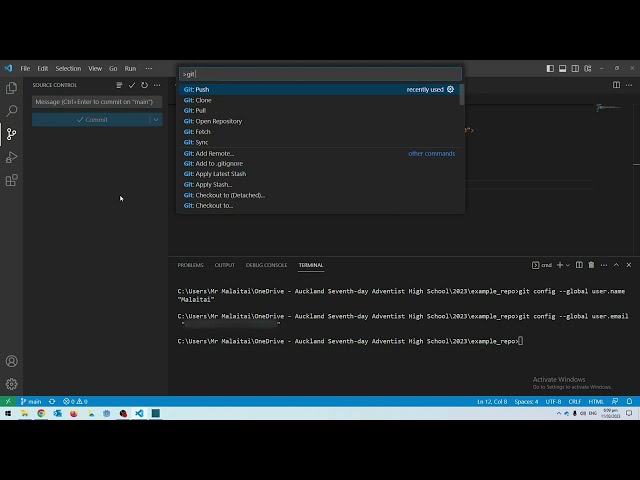Click the View as Tree icon in Source Control
Viewport: 640px width, 480px height.
[x=119, y=85]
